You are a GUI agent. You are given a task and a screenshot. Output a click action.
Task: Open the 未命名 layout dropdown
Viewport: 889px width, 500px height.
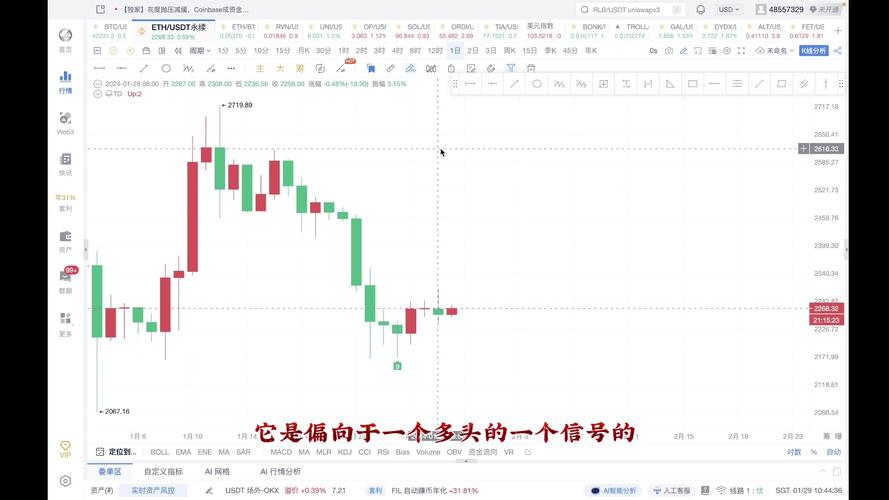[x=775, y=50]
